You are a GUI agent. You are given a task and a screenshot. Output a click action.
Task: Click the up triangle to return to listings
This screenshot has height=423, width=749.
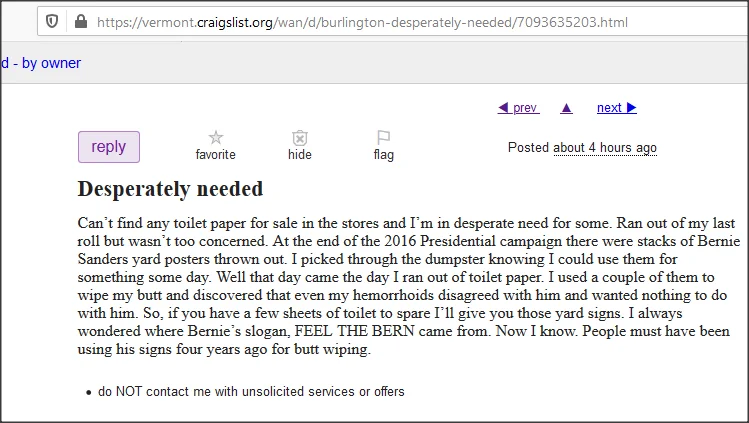[x=567, y=108]
